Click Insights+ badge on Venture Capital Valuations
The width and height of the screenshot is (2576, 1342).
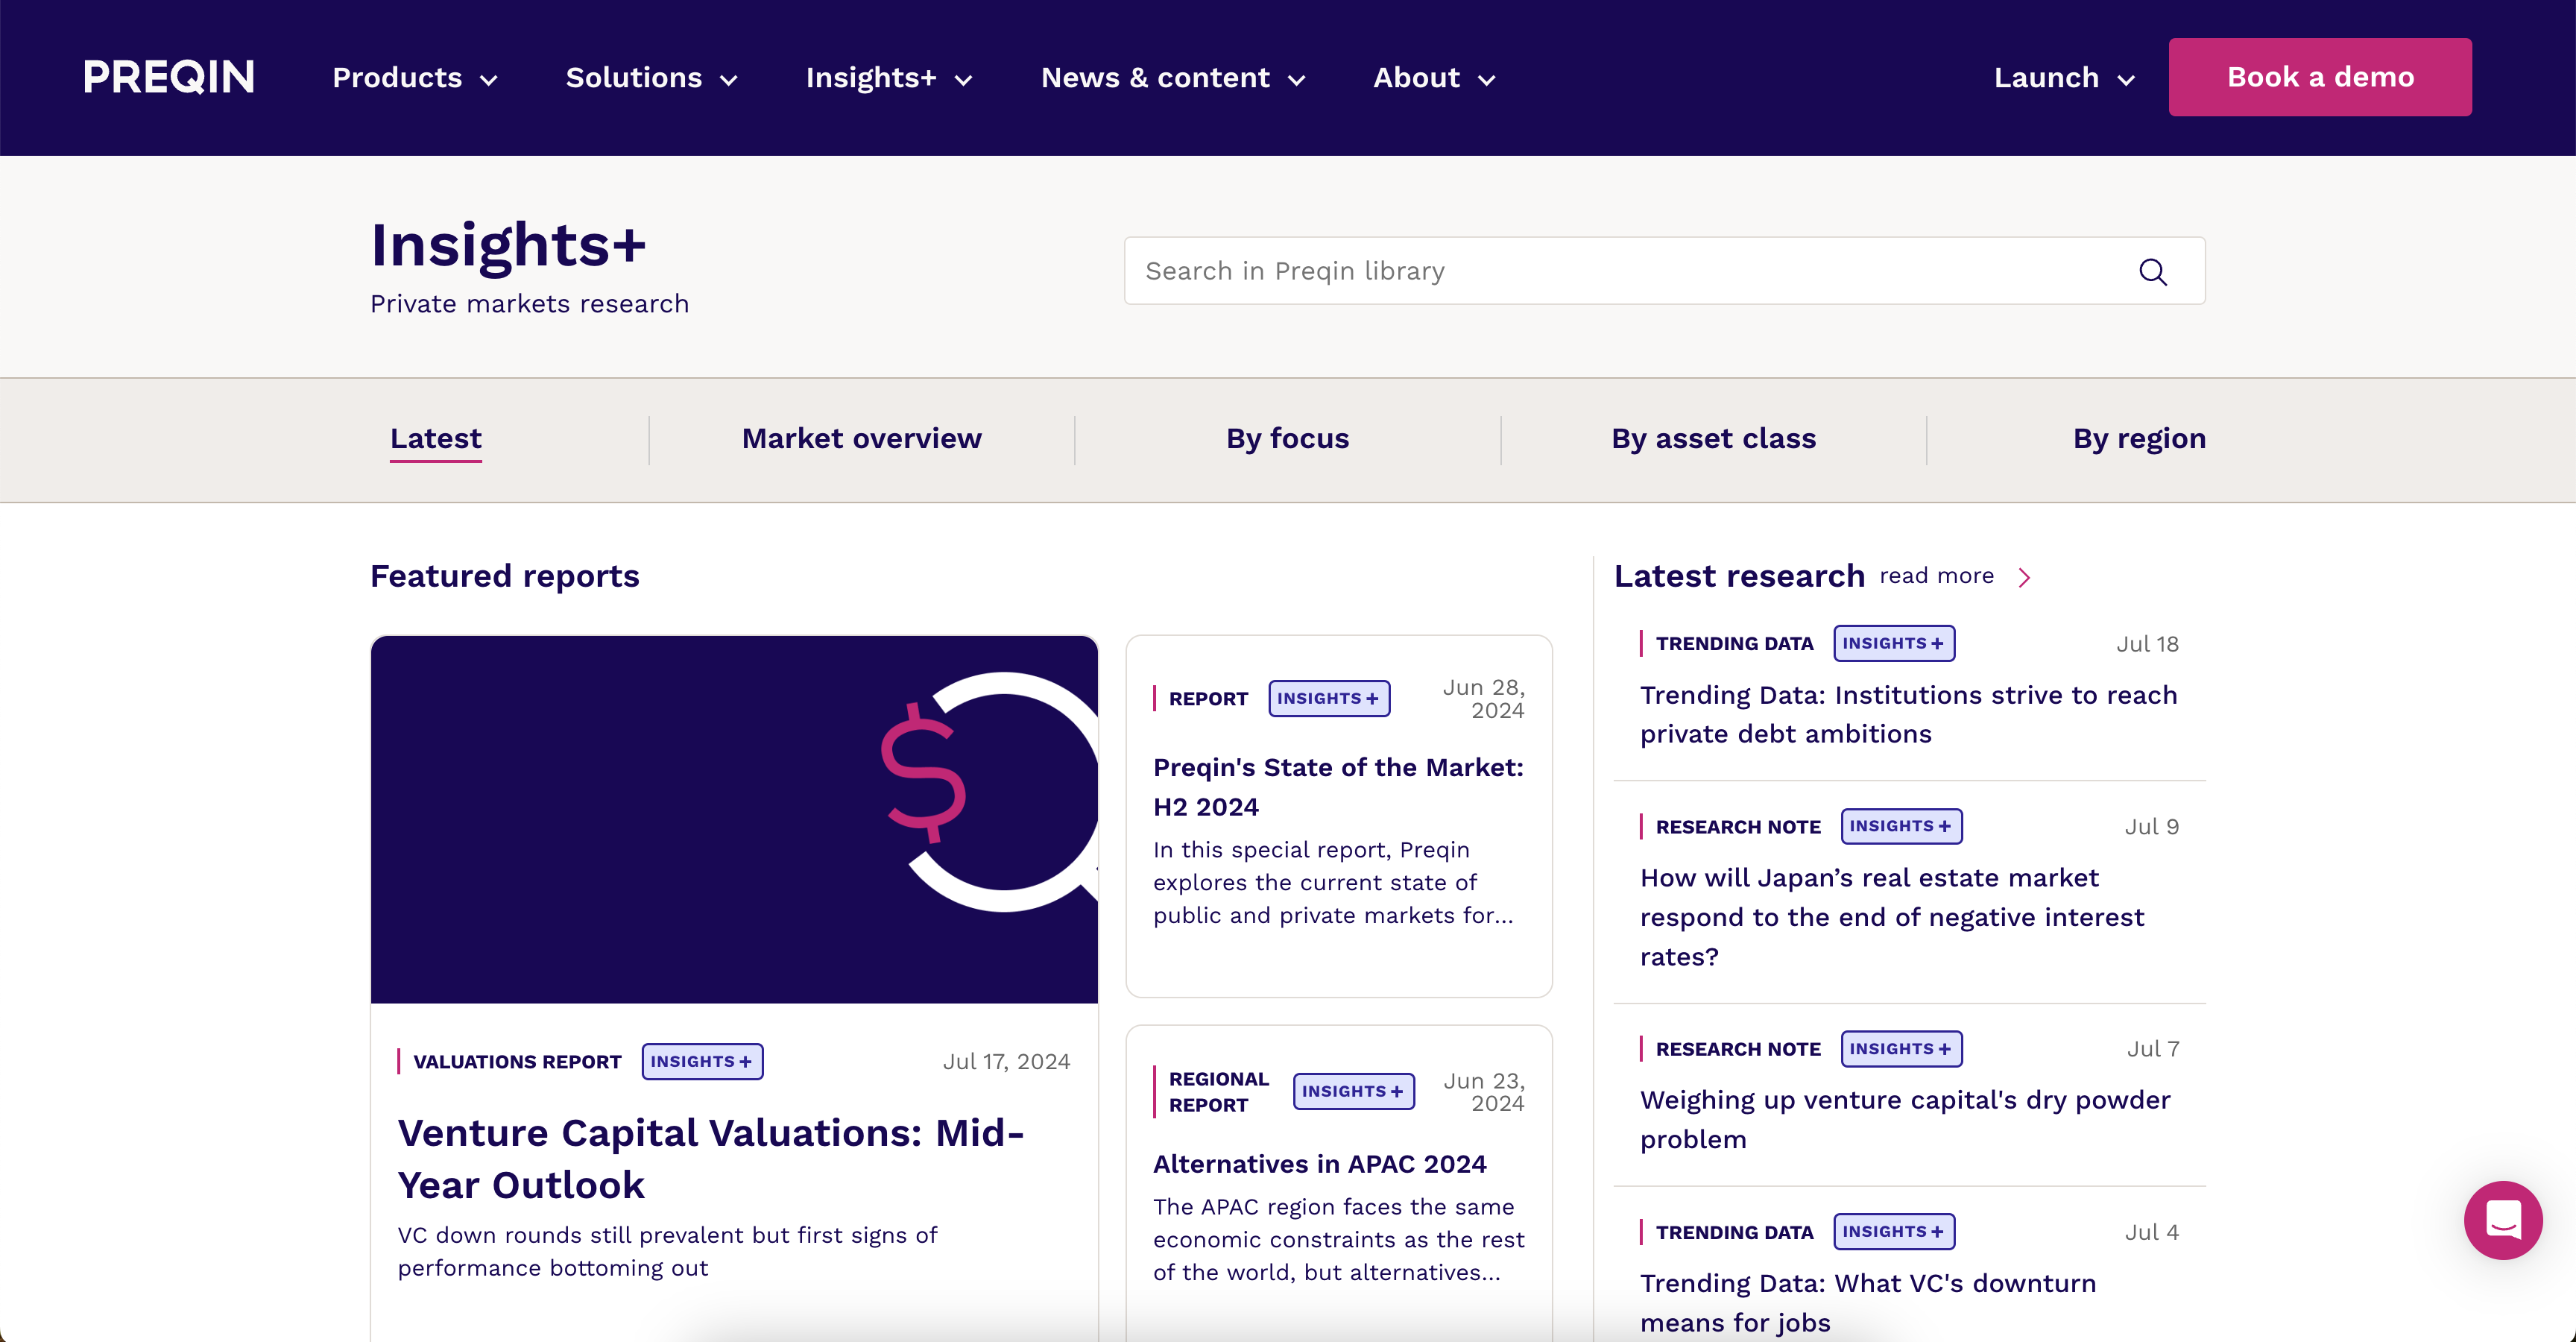(702, 1061)
